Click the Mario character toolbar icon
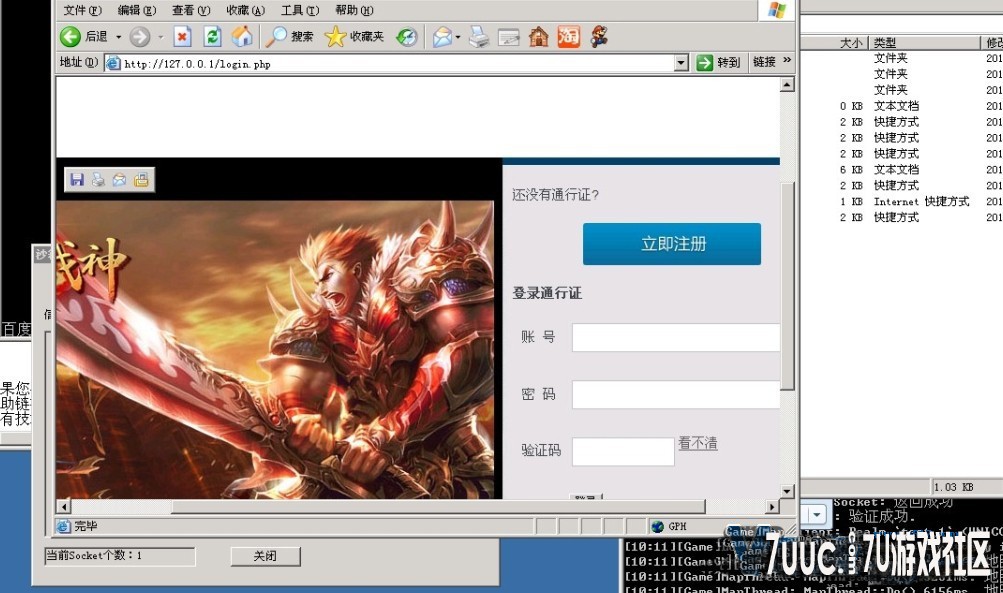The height and width of the screenshot is (593, 1003). [599, 36]
